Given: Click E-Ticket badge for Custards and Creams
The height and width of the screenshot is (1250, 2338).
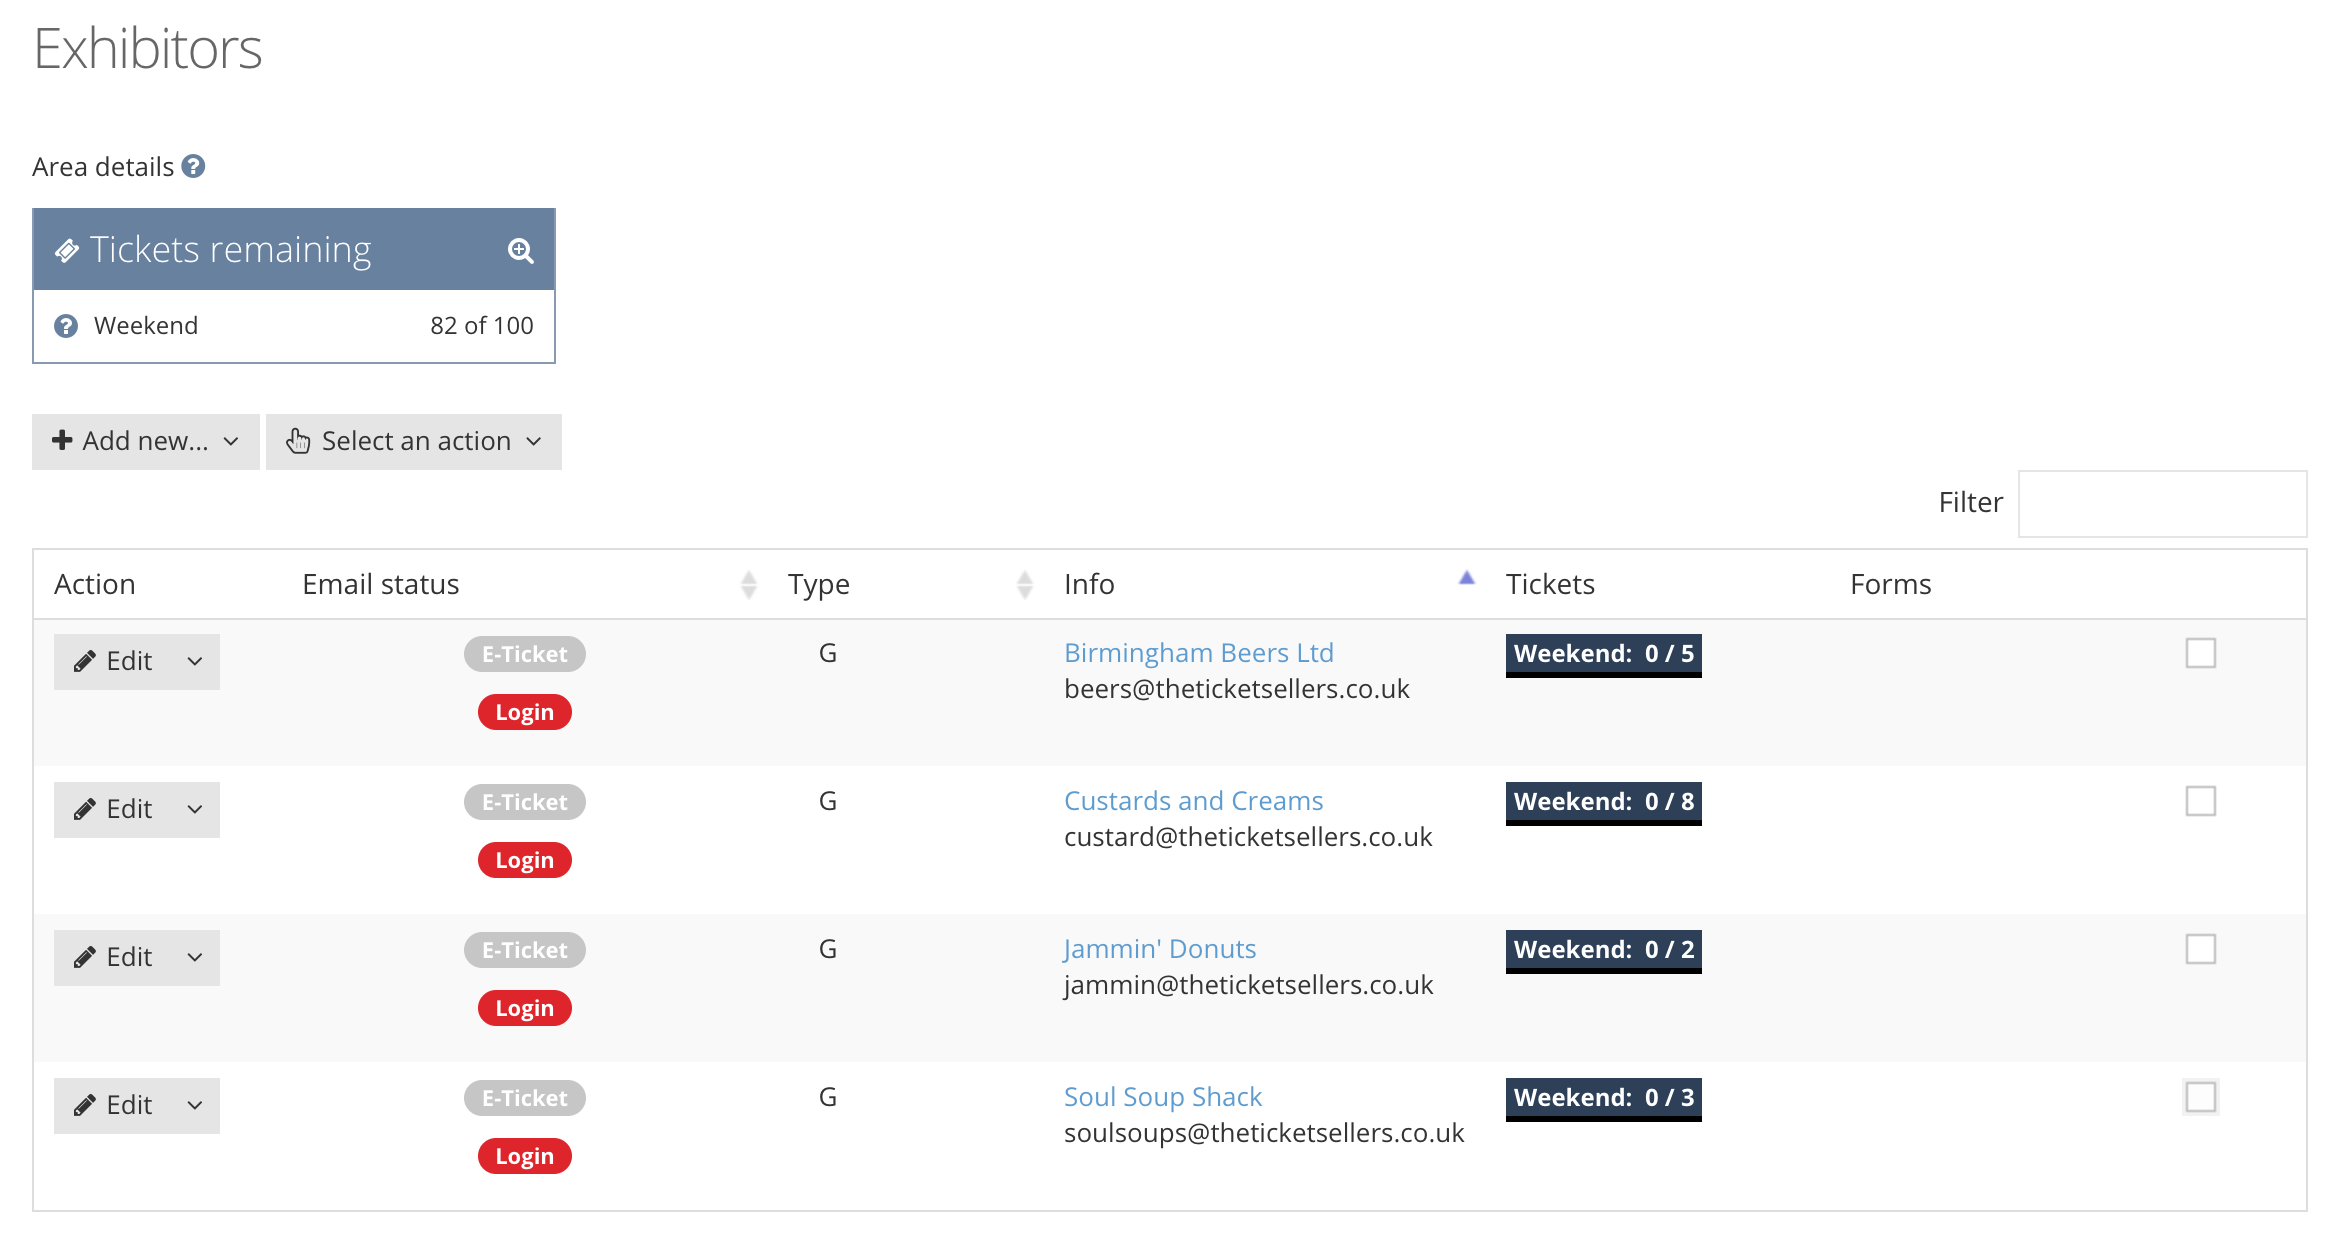Looking at the screenshot, I should click(524, 802).
